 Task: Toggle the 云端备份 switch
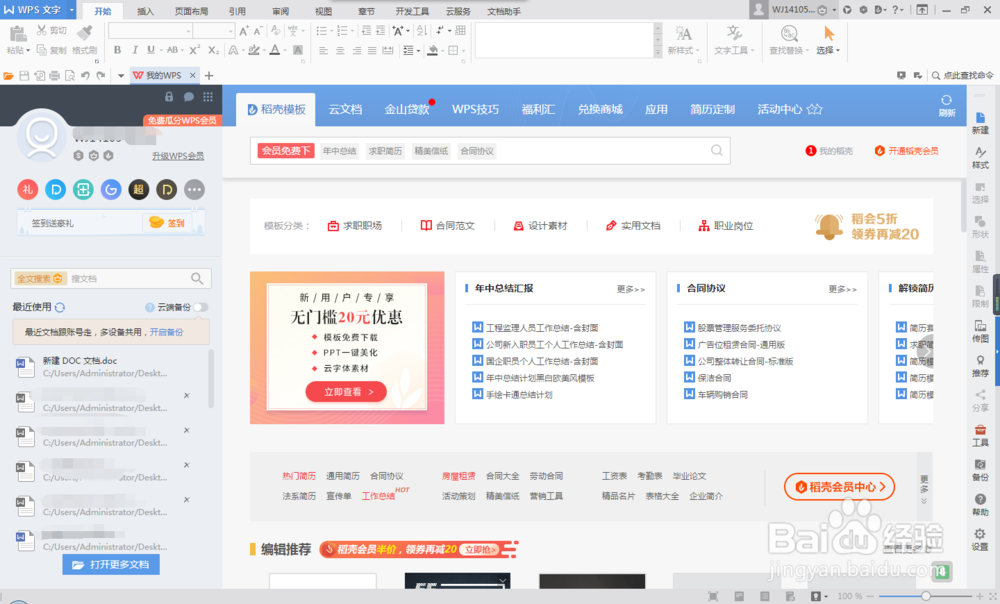(x=200, y=307)
